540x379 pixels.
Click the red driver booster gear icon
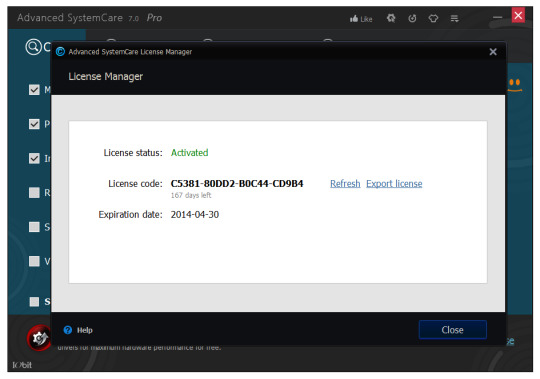[39, 338]
